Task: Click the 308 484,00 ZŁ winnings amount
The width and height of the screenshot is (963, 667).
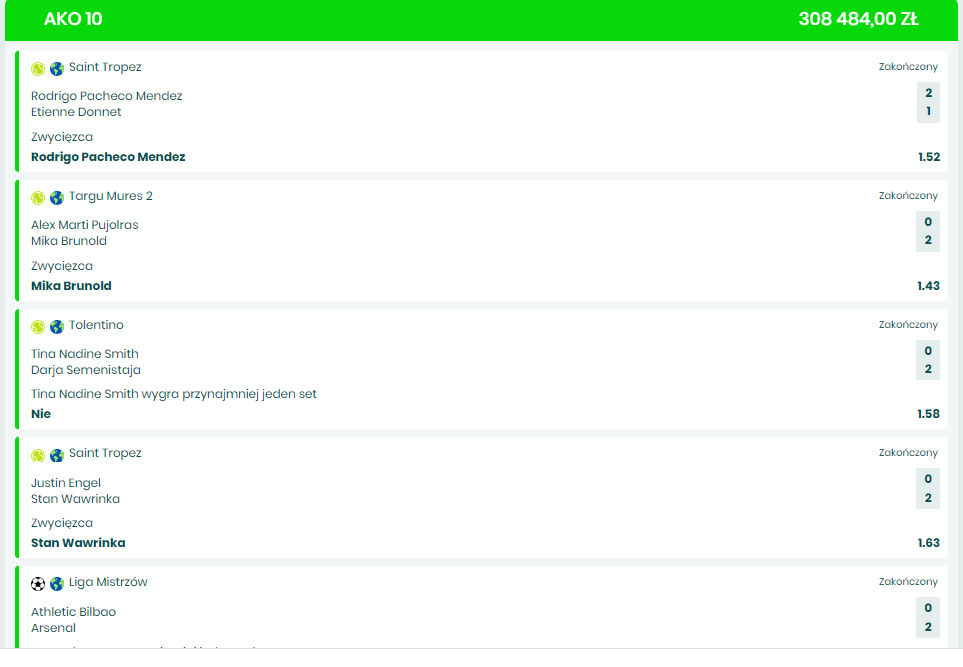Action: click(858, 19)
